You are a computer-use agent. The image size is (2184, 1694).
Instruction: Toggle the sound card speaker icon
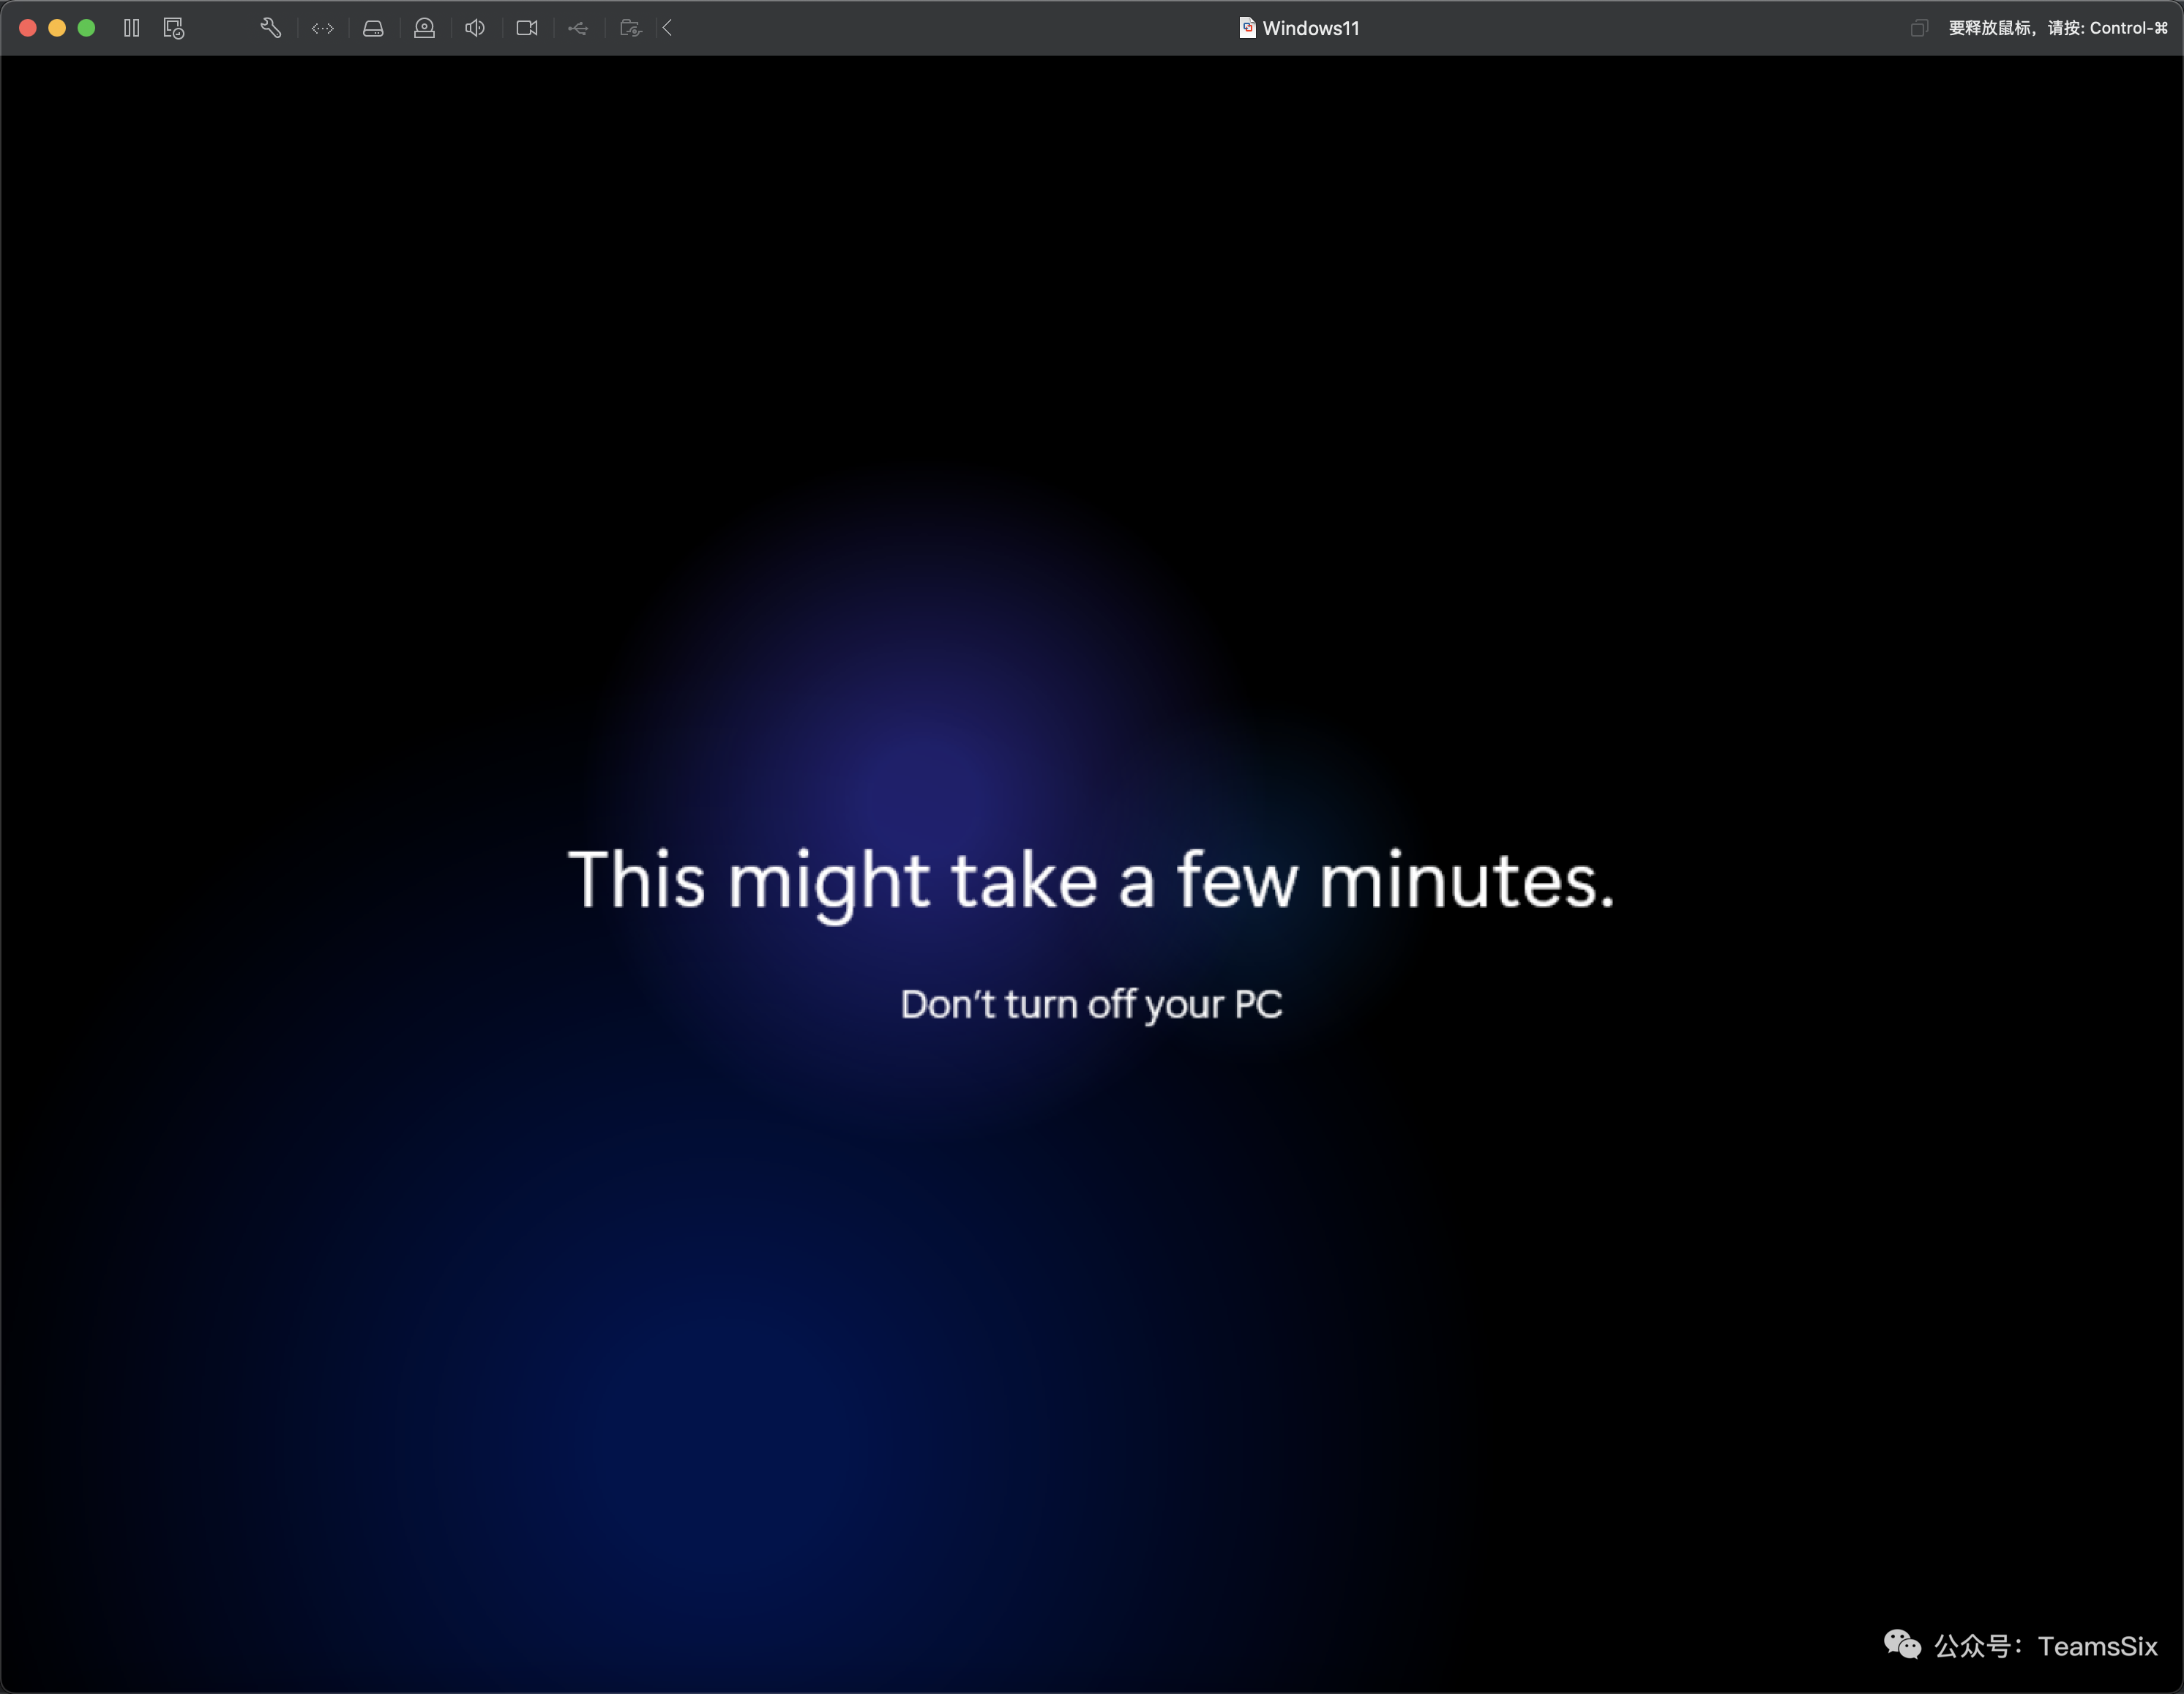pyautogui.click(x=475, y=28)
